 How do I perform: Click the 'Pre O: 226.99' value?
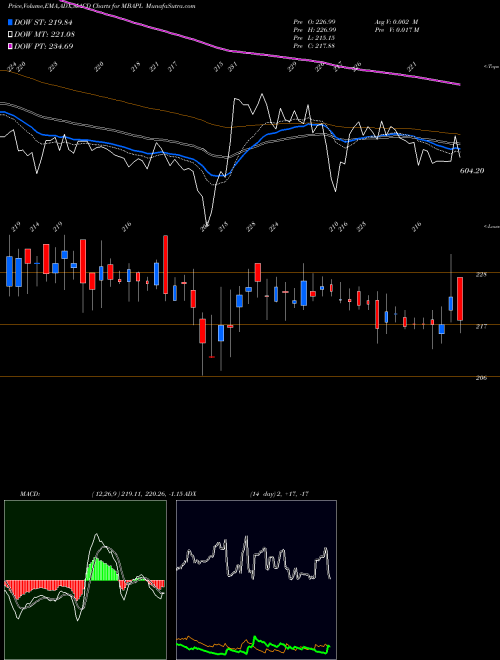[x=314, y=21]
